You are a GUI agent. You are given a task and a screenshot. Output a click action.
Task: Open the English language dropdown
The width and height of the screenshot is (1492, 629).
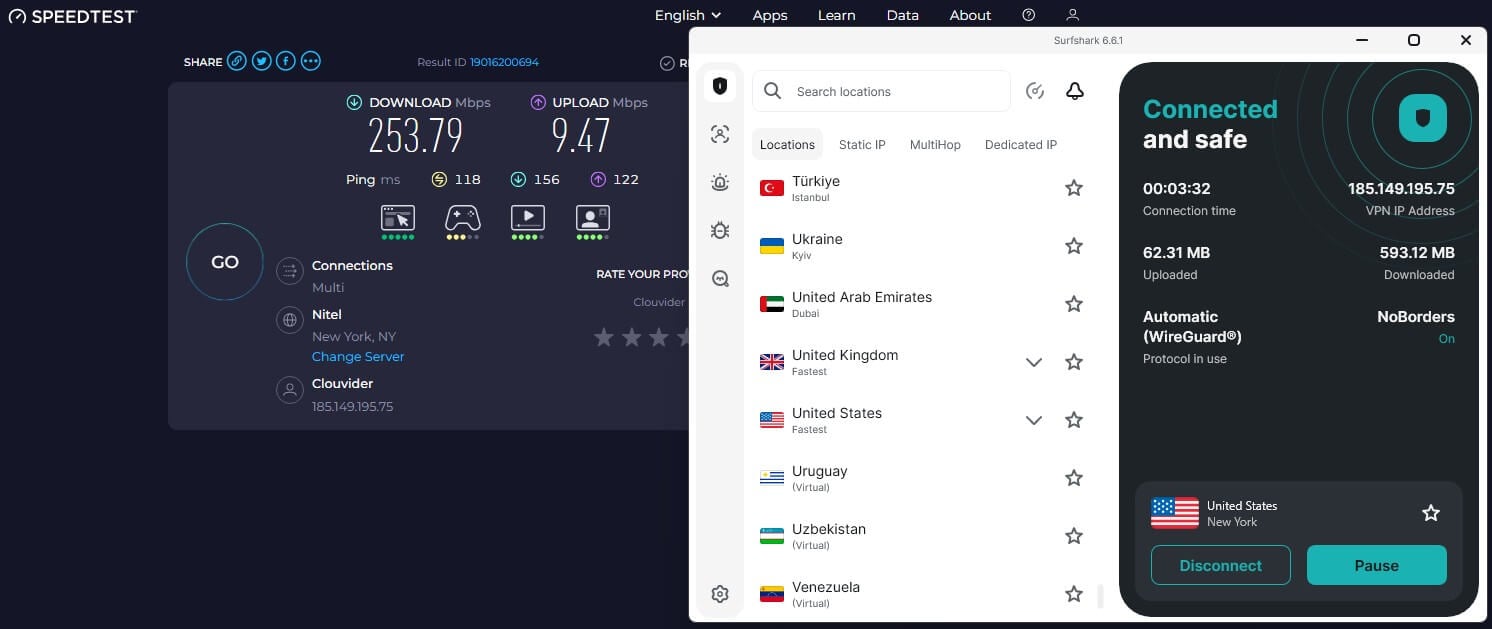point(687,15)
